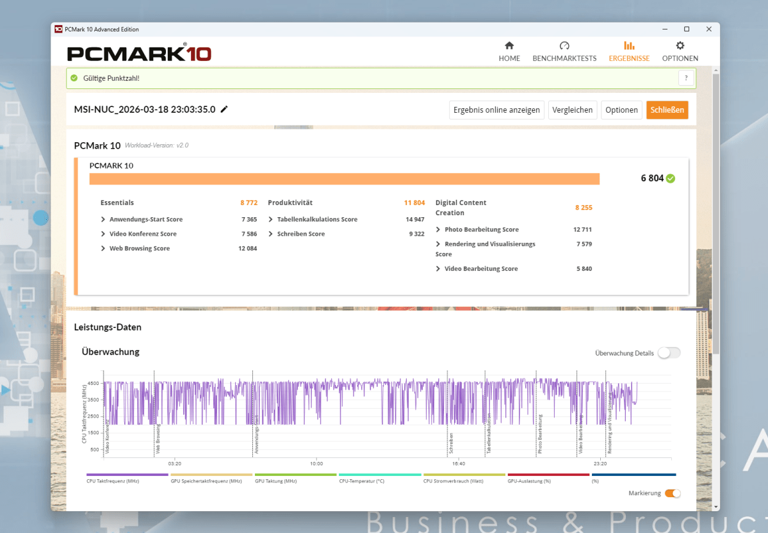Expand the Web Browsing Score row

103,249
